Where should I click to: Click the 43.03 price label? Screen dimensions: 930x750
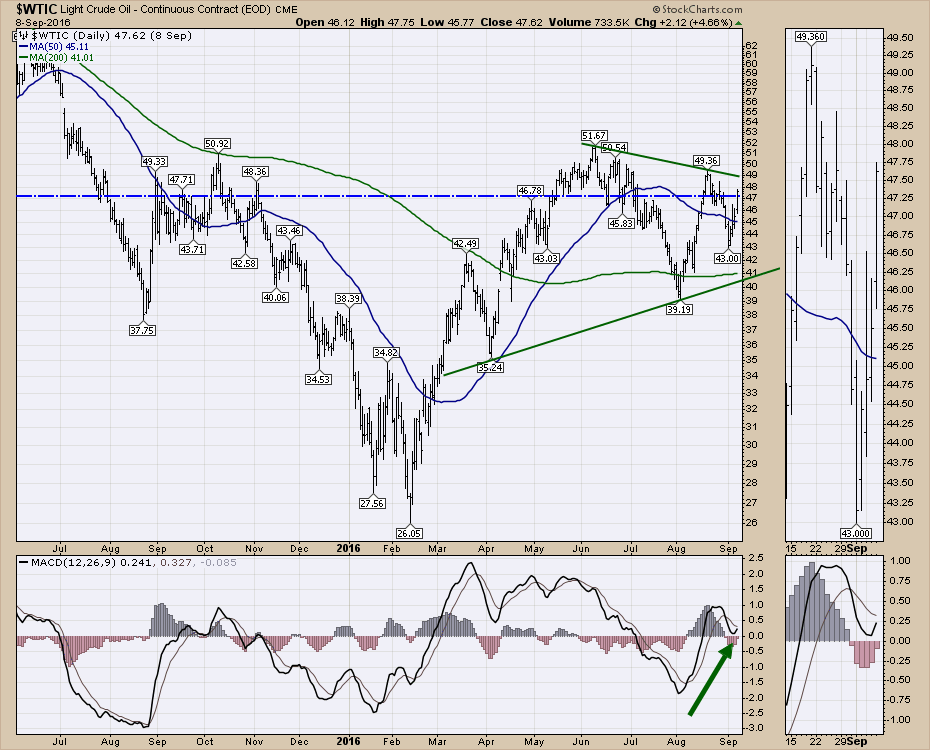(x=546, y=258)
